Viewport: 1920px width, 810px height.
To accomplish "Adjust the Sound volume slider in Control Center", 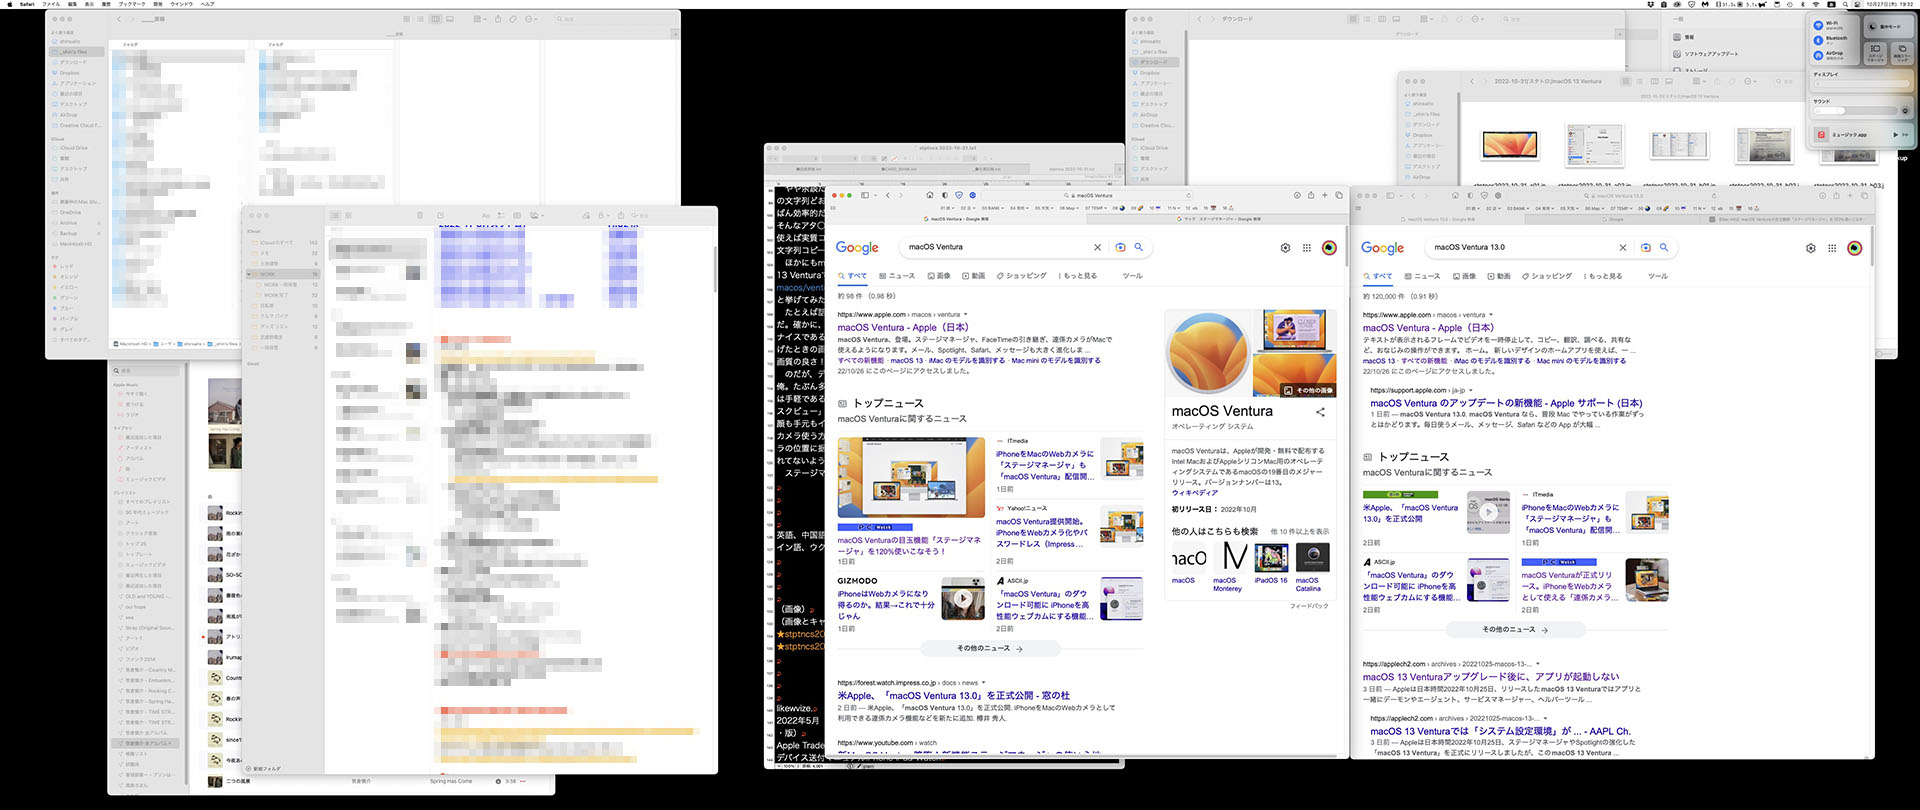I will pos(1855,111).
